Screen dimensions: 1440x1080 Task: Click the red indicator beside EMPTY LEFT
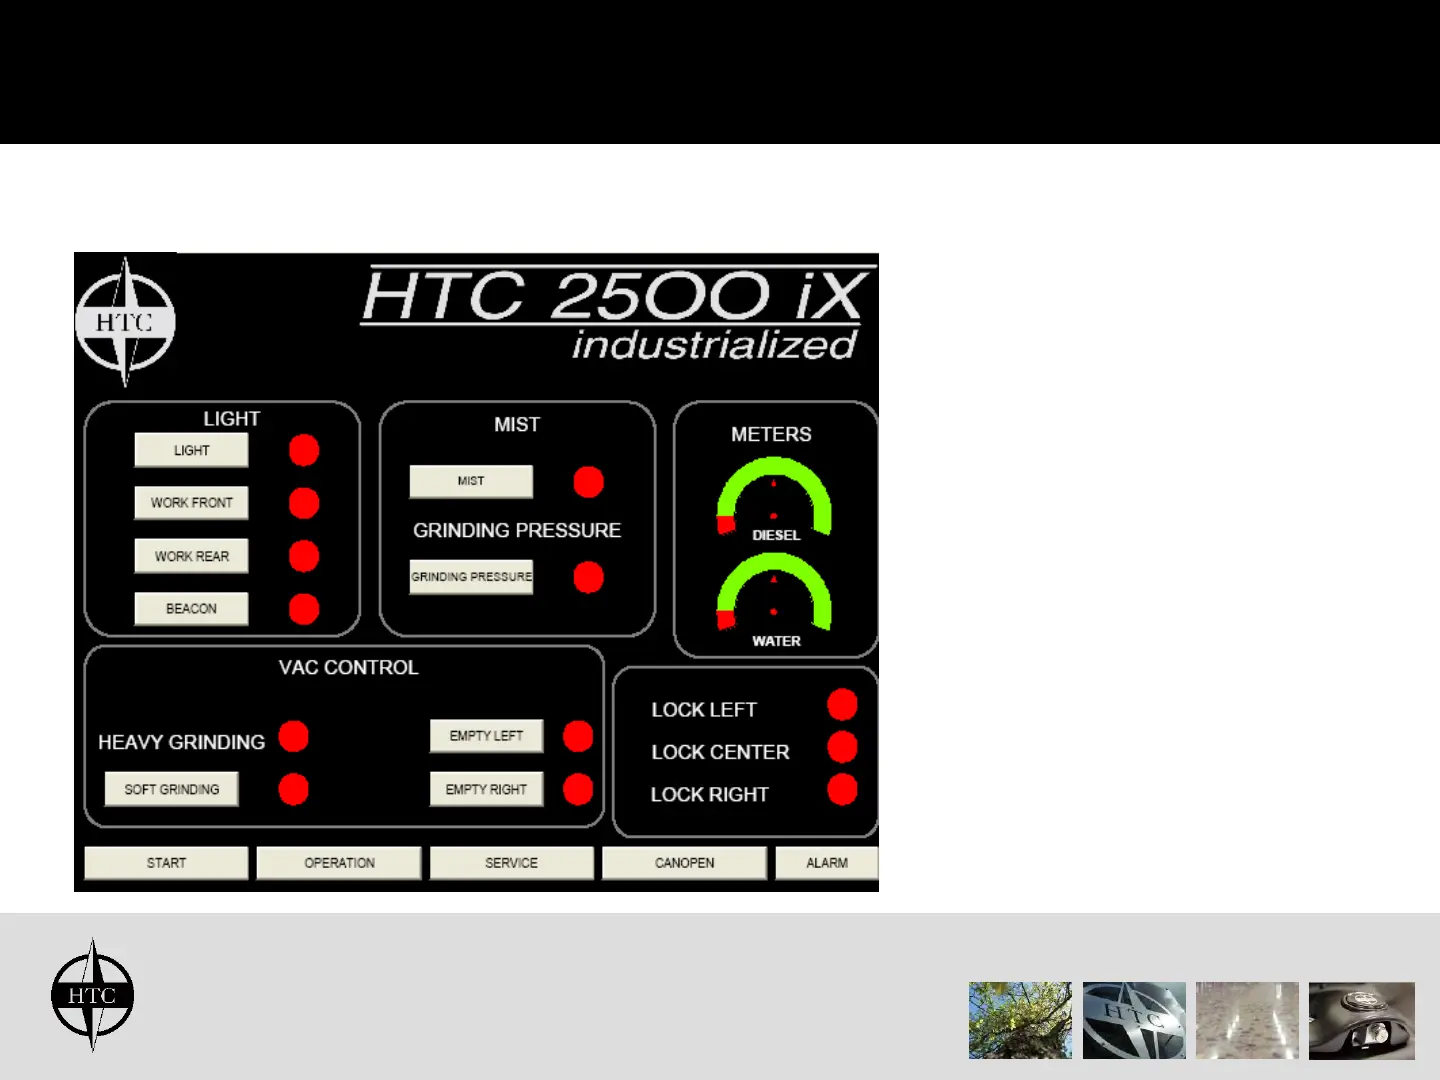[x=578, y=737]
